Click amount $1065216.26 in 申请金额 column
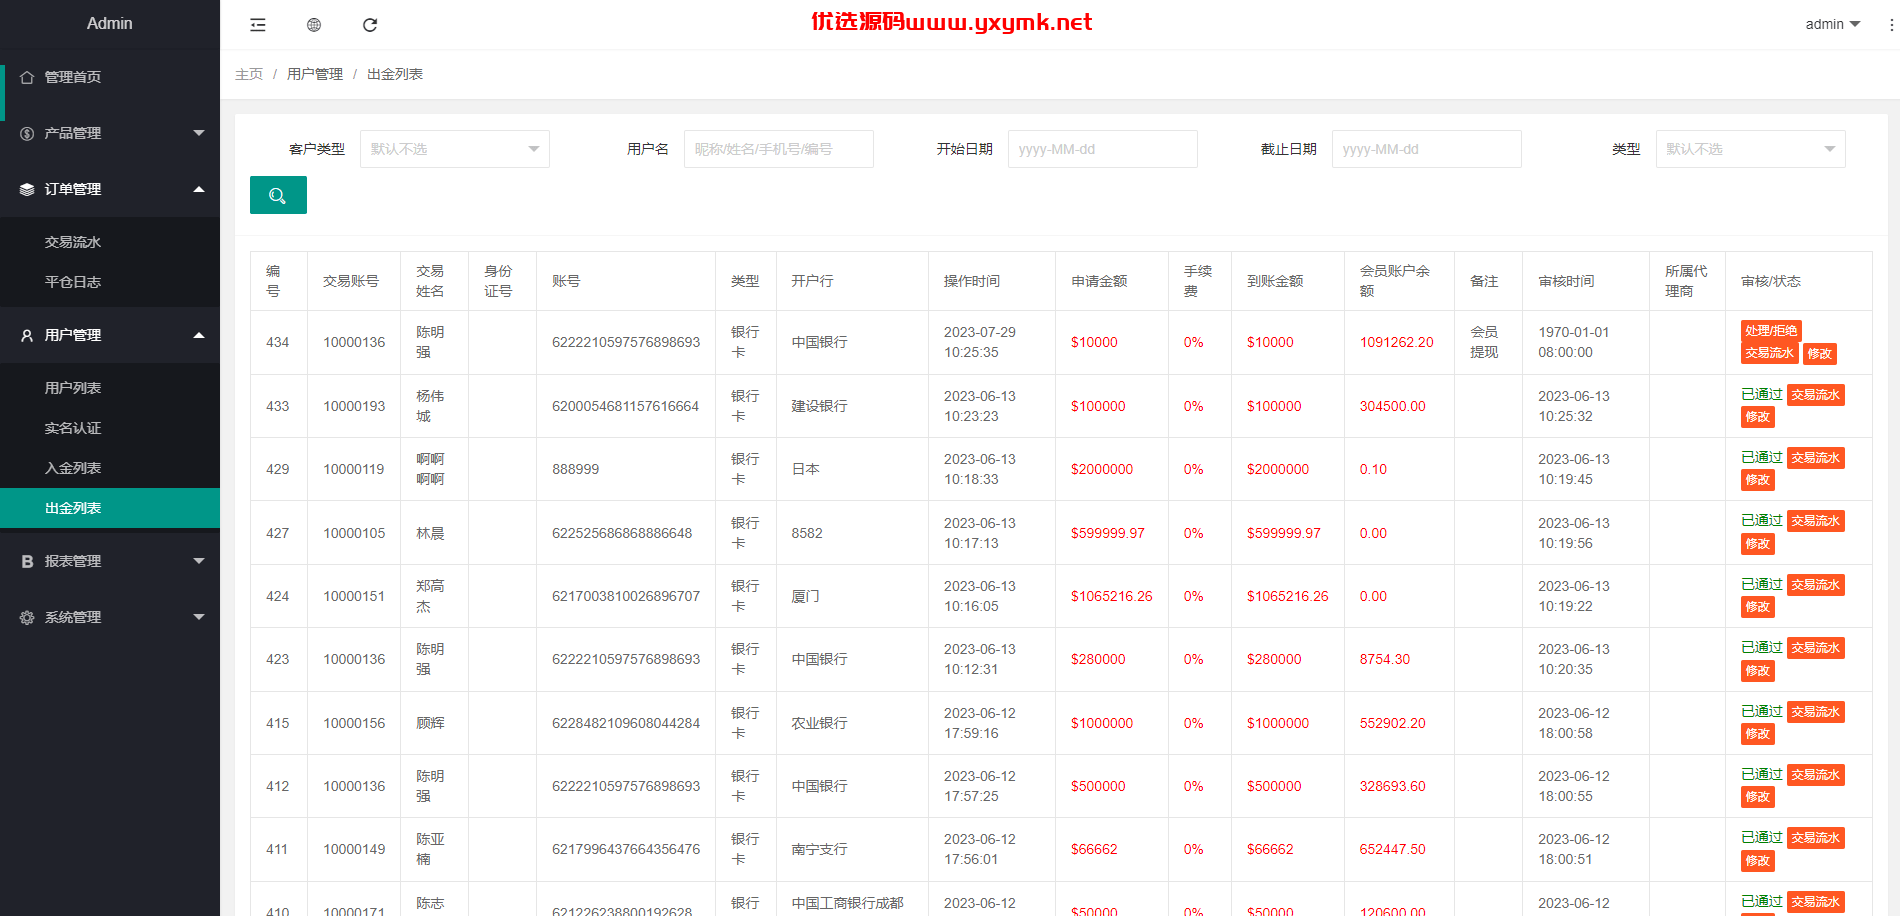 pyautogui.click(x=1112, y=596)
